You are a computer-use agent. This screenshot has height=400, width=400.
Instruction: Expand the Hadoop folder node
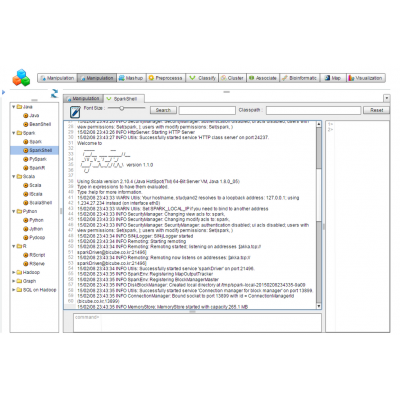(x=14, y=272)
